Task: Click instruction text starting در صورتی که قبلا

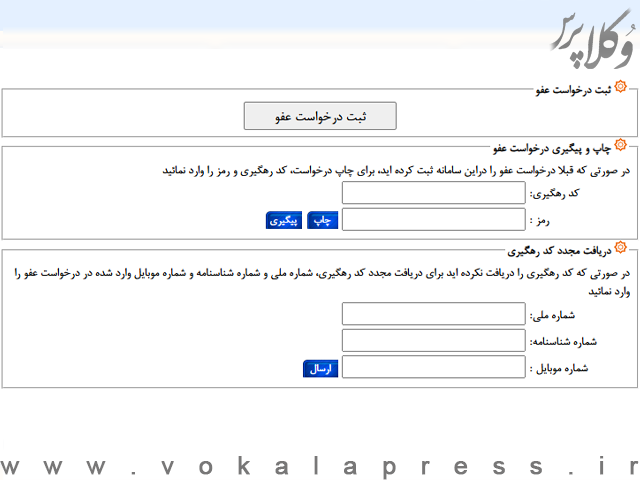Action: [x=396, y=171]
